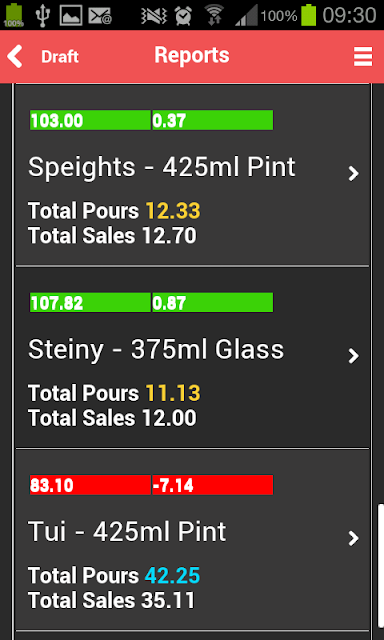This screenshot has width=384, height=640.
Task: Expand Tui 425ml Pint chevron arrow
Action: 353,539
